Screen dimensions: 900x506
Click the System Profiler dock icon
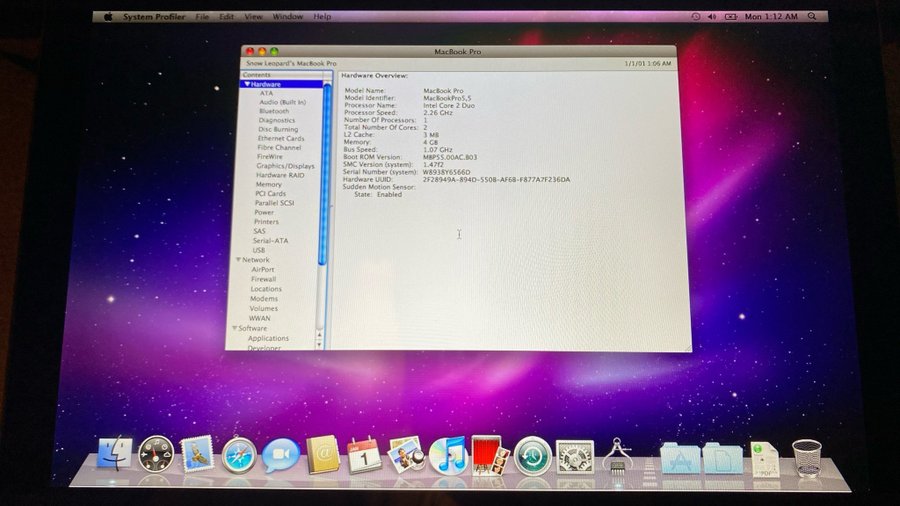tap(617, 457)
